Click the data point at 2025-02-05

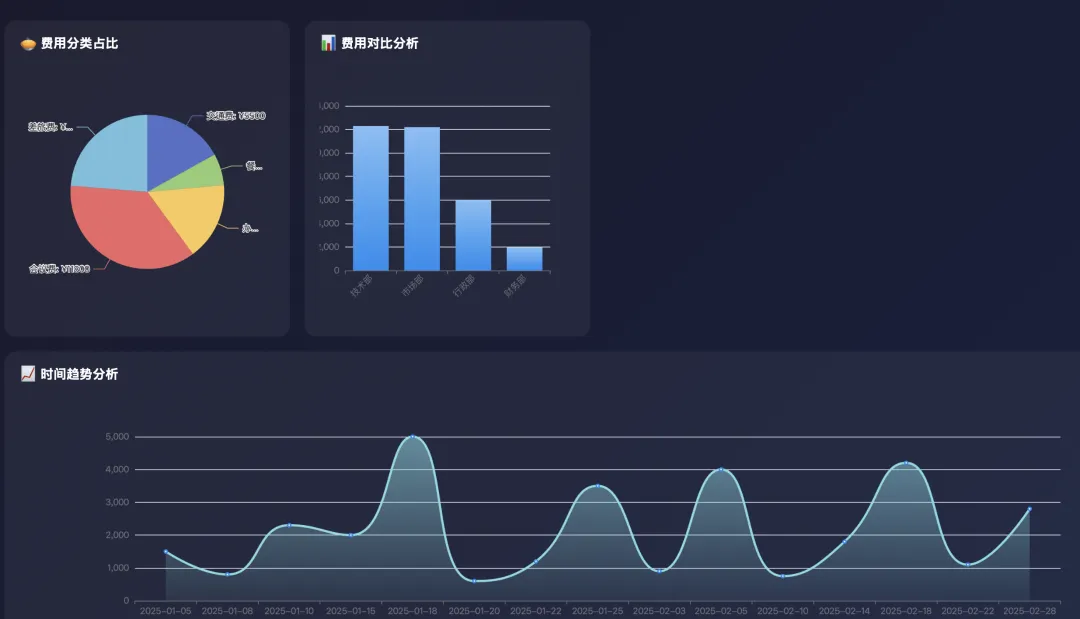click(x=721, y=470)
